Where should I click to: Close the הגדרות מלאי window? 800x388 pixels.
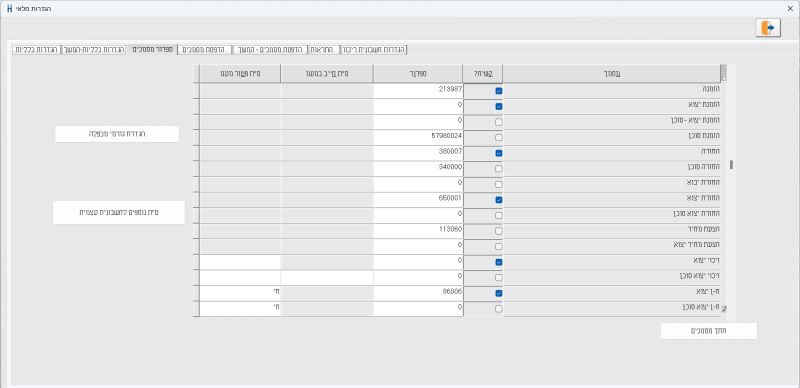790,9
